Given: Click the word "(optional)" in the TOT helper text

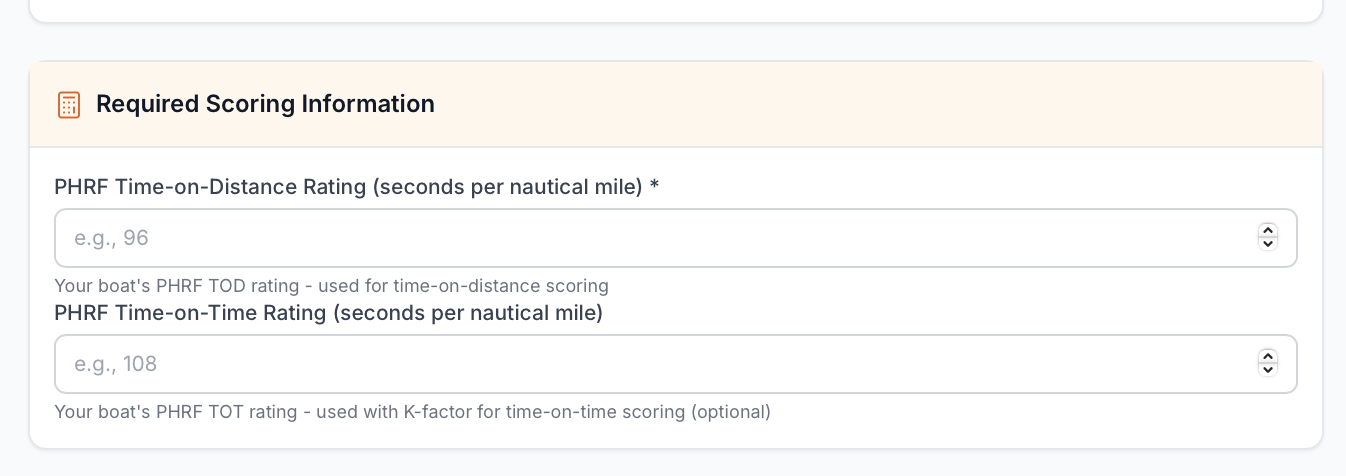Looking at the screenshot, I should click(x=732, y=412).
